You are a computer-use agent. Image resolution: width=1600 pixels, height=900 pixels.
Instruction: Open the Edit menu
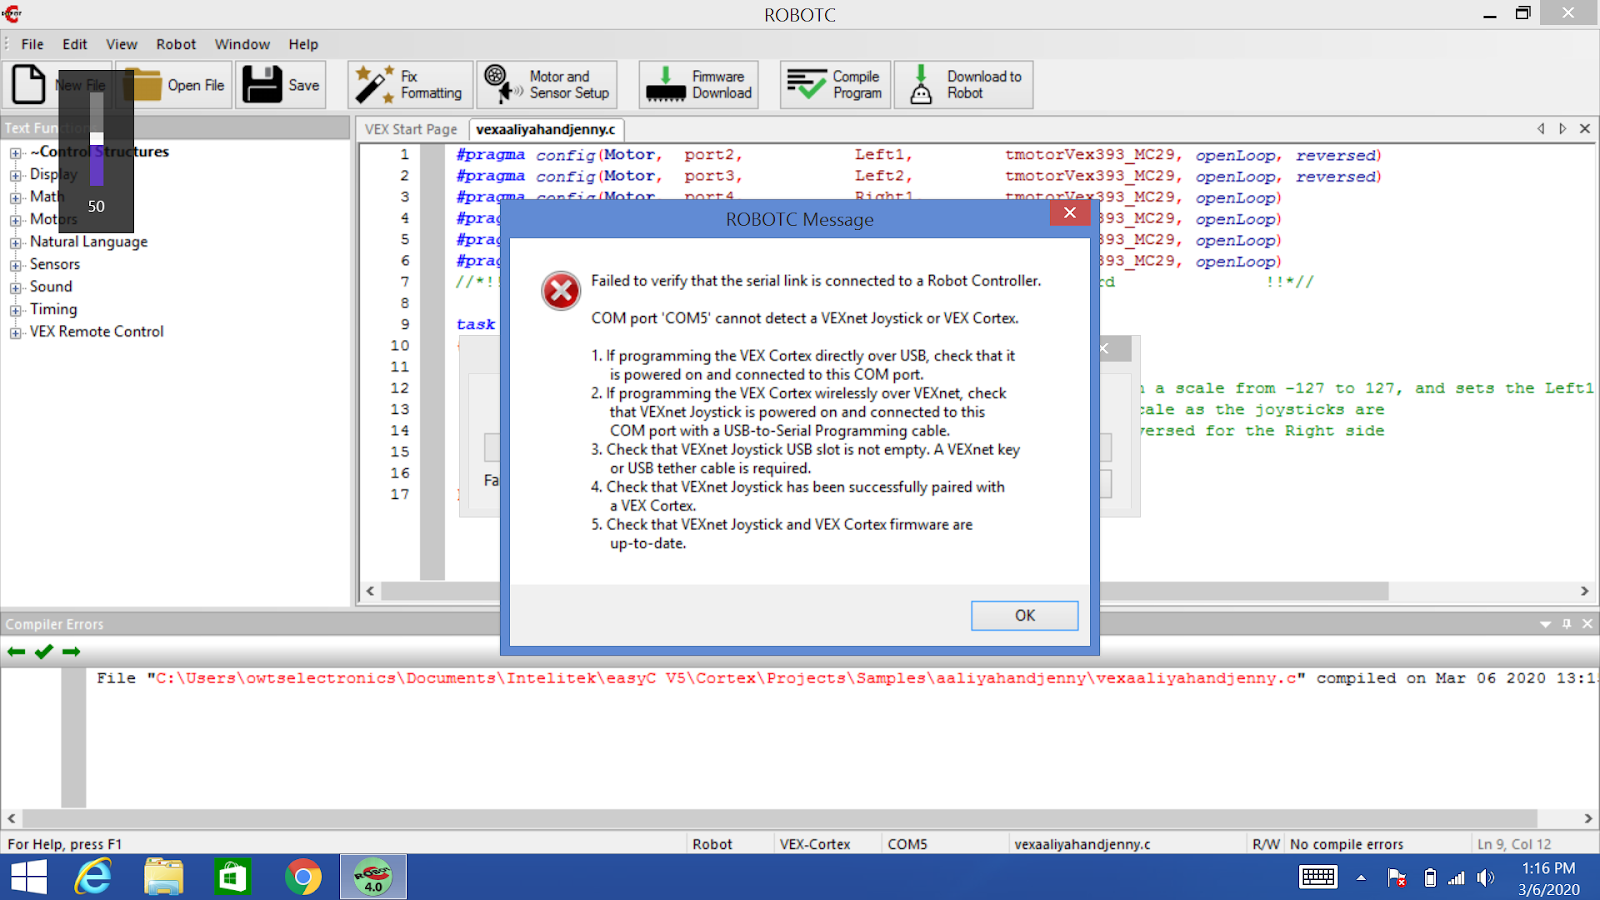click(75, 44)
